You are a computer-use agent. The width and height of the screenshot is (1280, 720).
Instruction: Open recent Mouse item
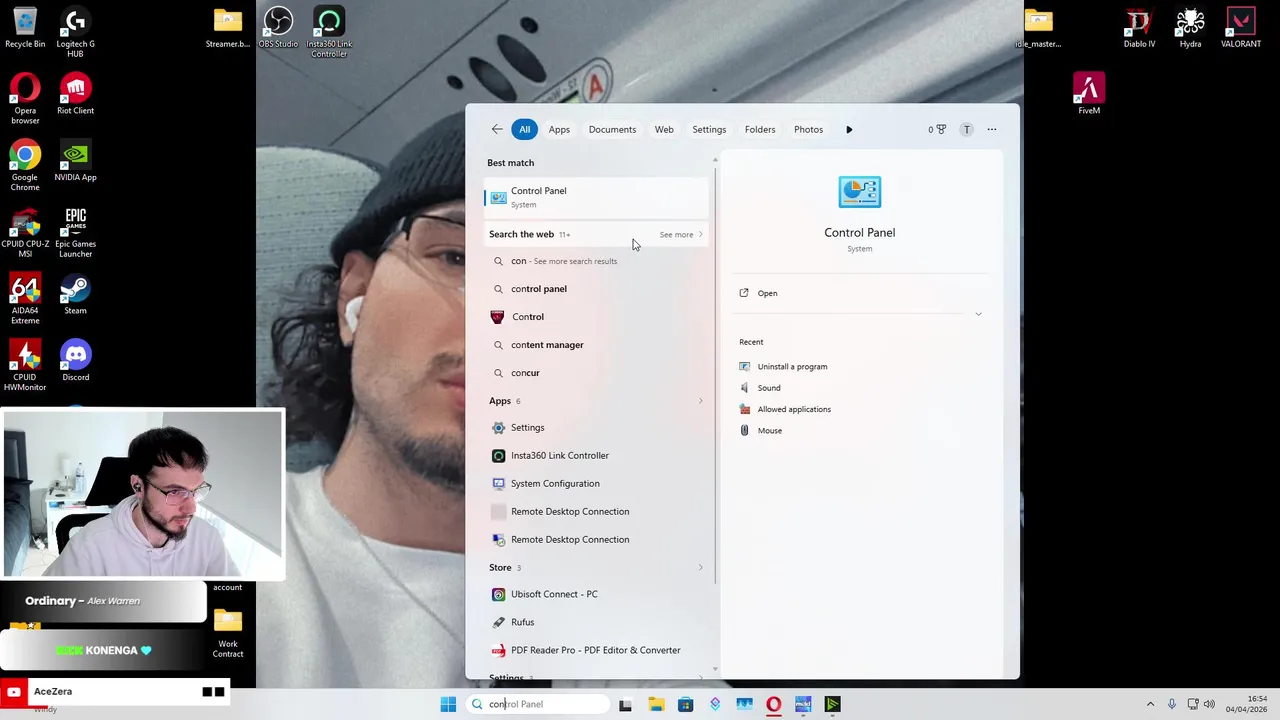(x=770, y=430)
